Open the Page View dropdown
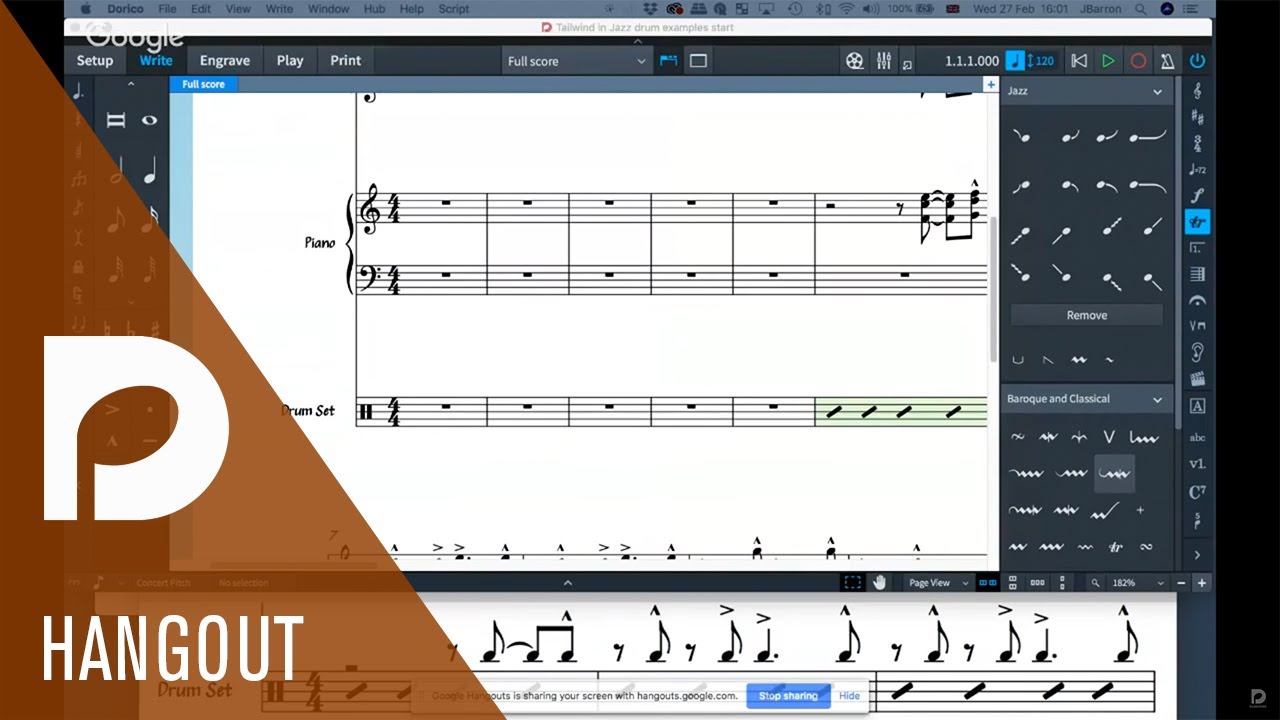The image size is (1280, 720). 938,582
